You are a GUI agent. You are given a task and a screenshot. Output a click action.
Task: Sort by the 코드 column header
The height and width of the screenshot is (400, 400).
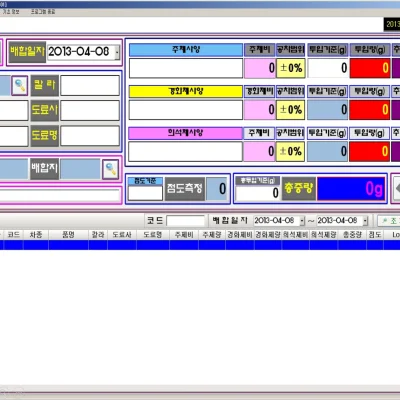14,235
